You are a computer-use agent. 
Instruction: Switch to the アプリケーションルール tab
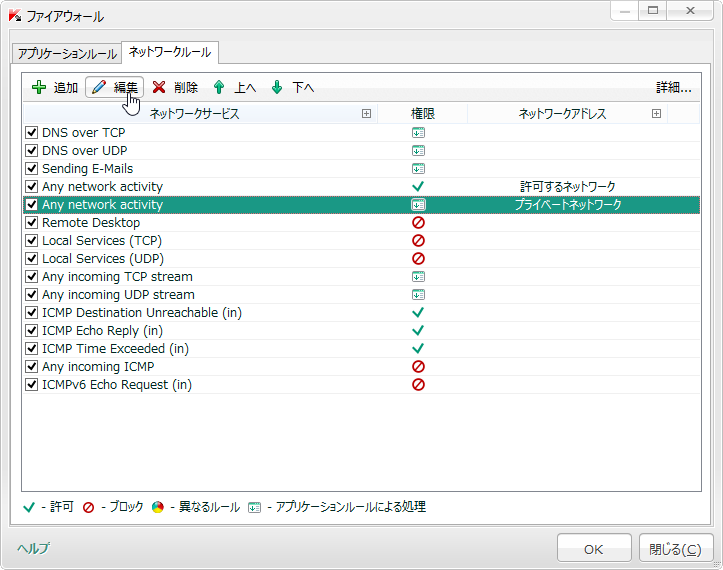pyautogui.click(x=65, y=53)
